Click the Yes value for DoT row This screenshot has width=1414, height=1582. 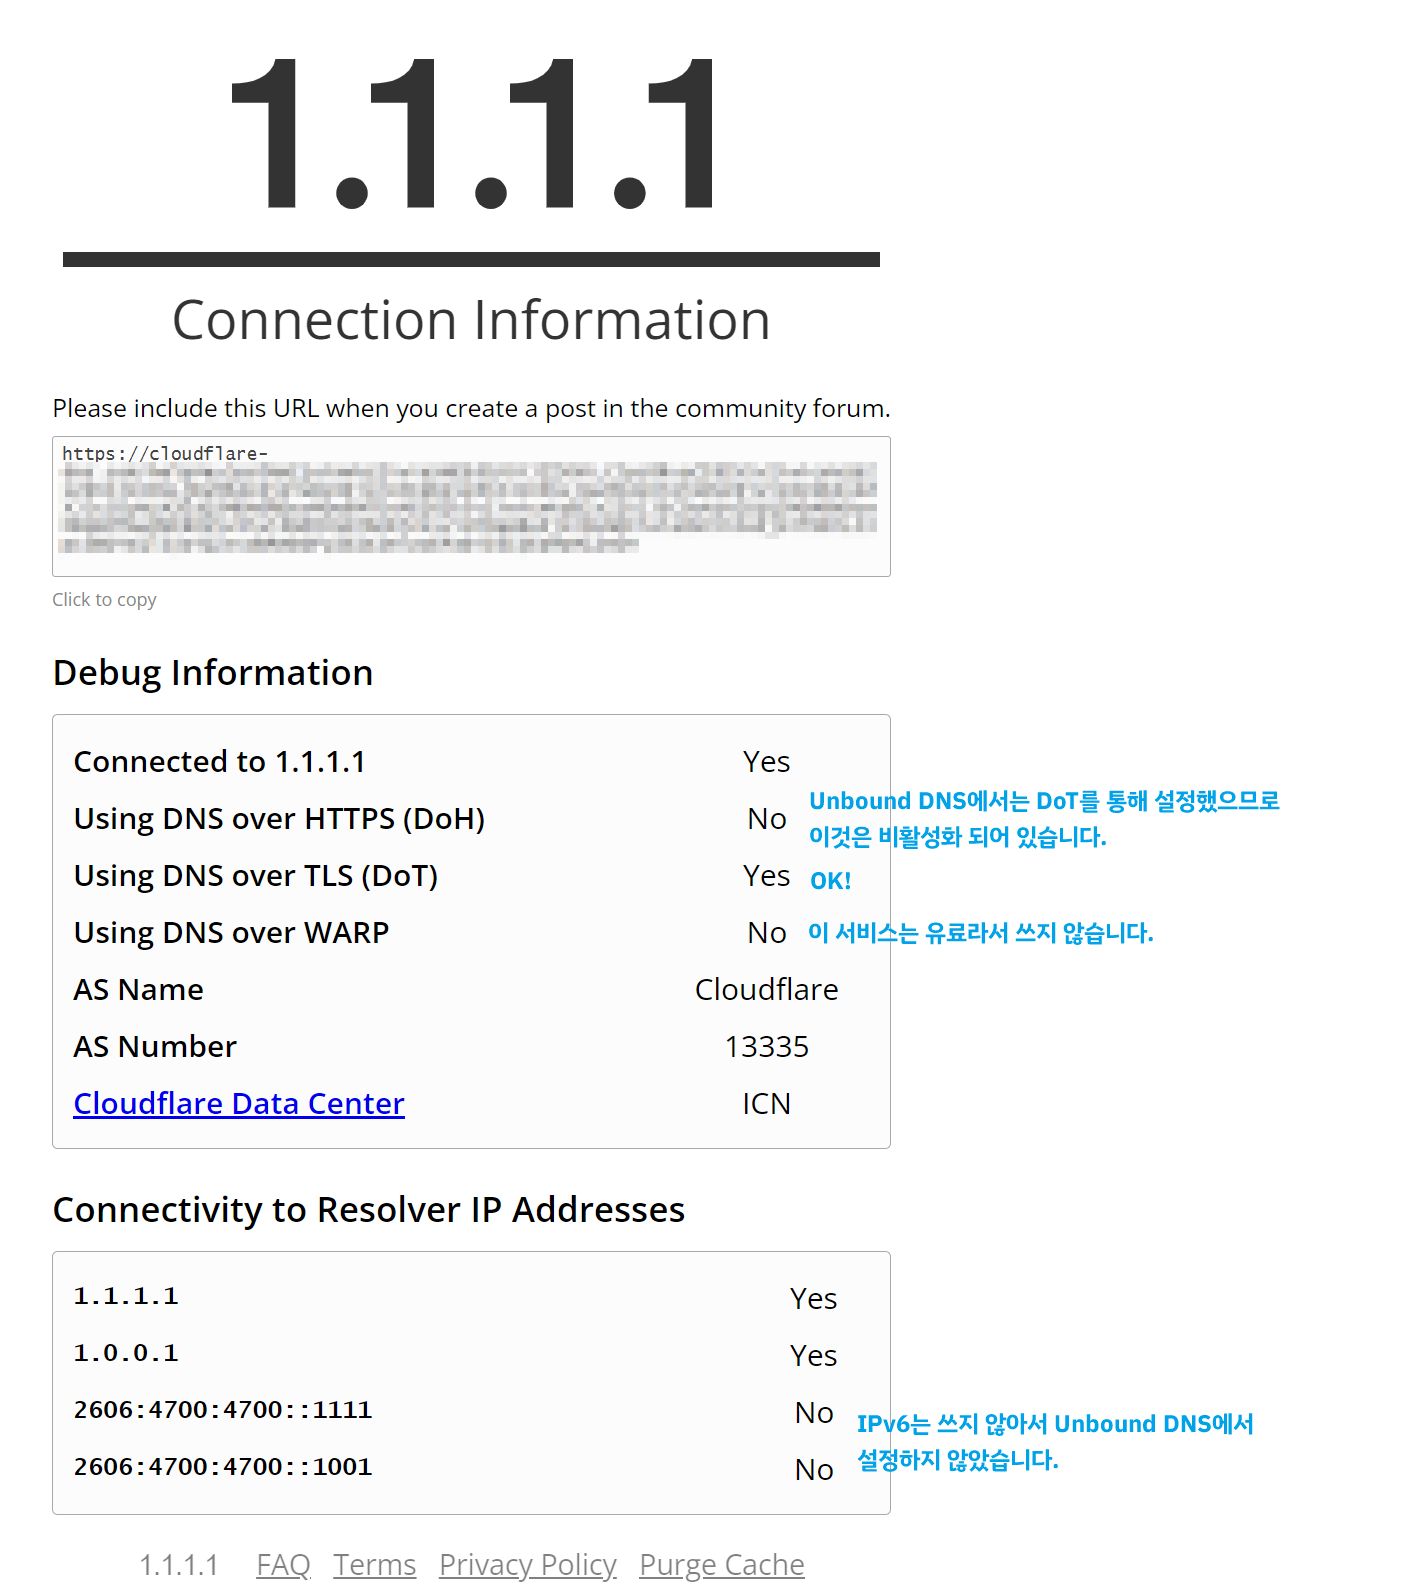tap(766, 875)
